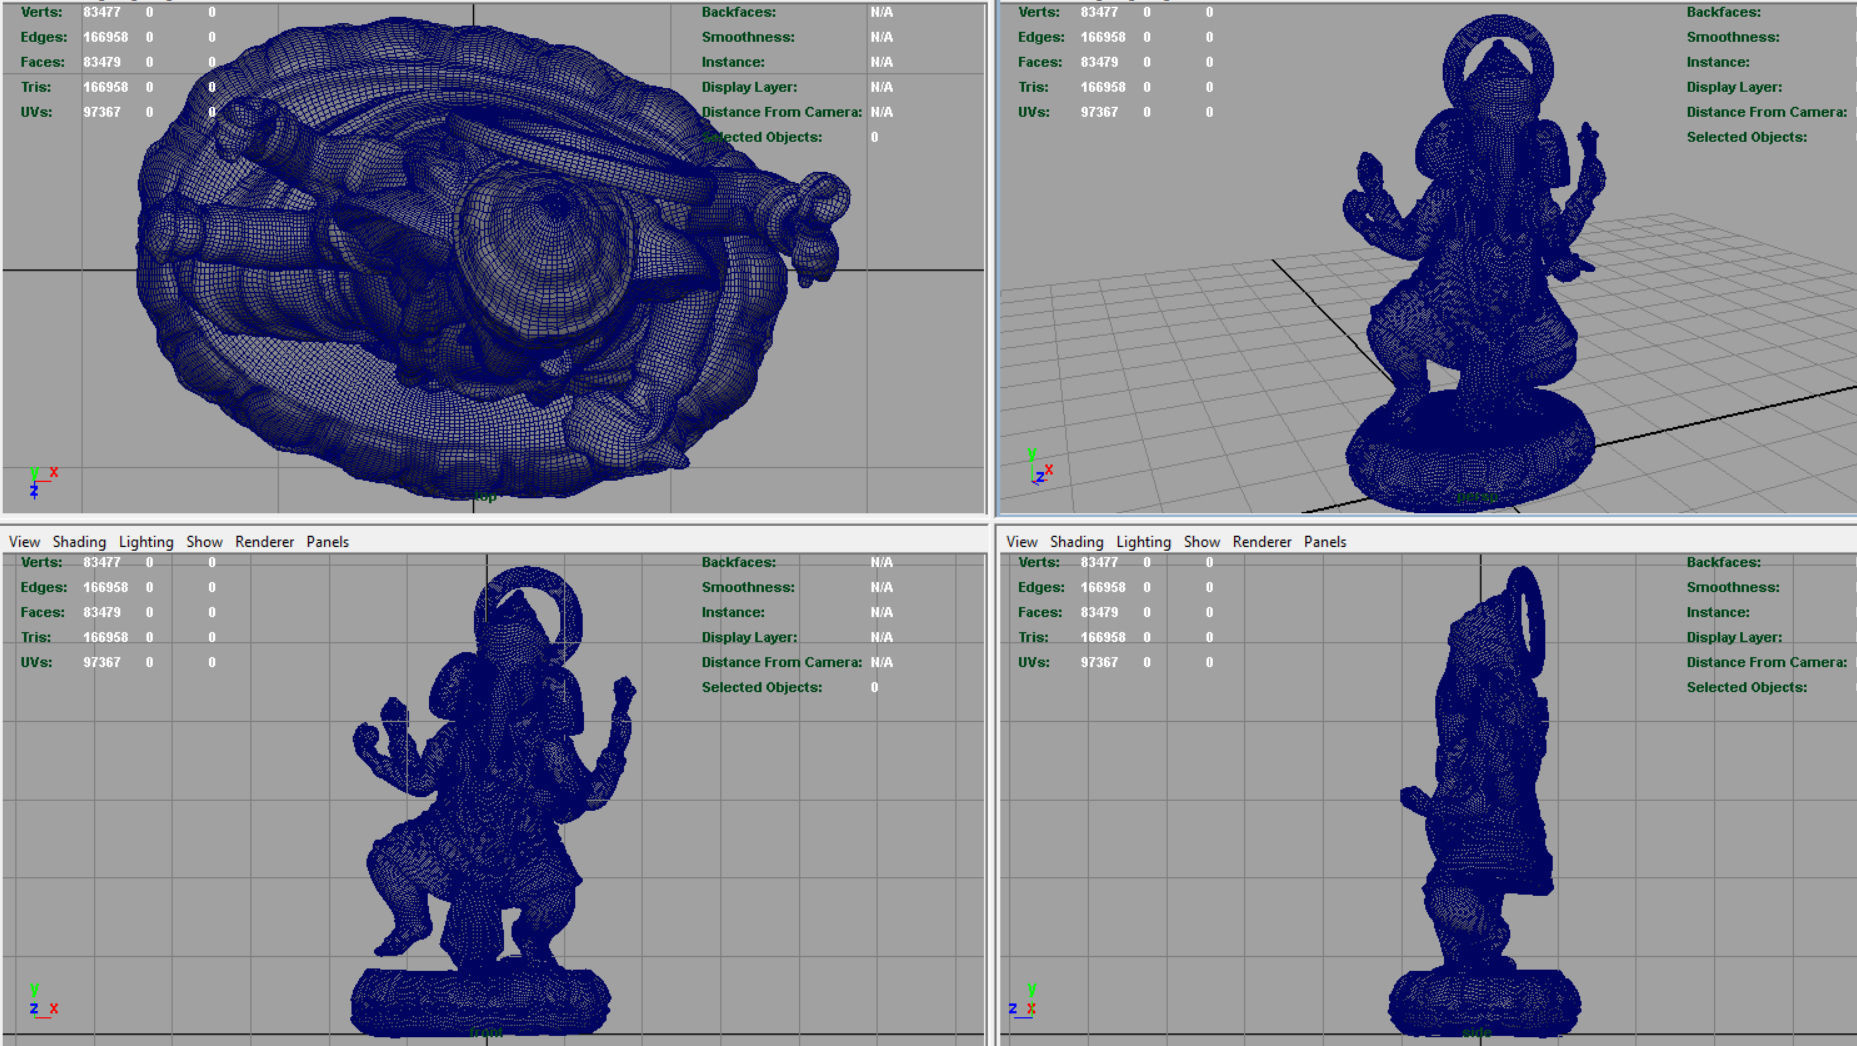1857x1046 pixels.
Task: Click Selected Objects label in front view
Action: point(762,687)
